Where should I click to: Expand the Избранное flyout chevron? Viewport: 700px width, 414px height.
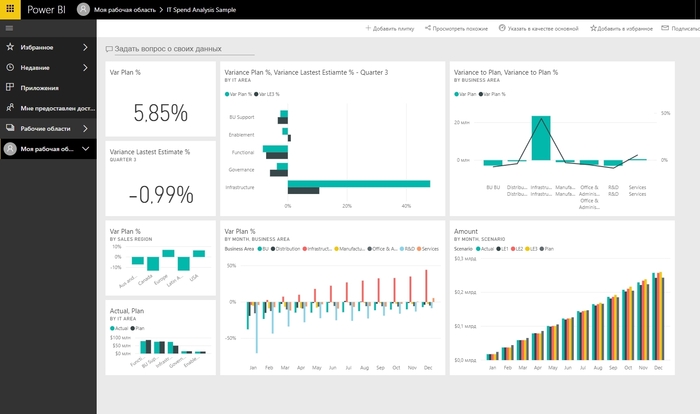click(x=86, y=47)
